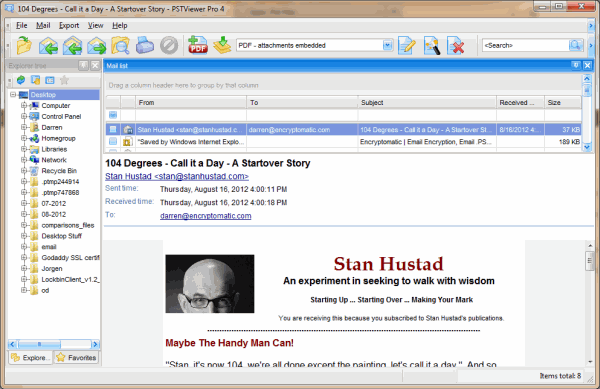Click the Print icon in the toolbar
The width and height of the screenshot is (600, 389).
(x=145, y=46)
